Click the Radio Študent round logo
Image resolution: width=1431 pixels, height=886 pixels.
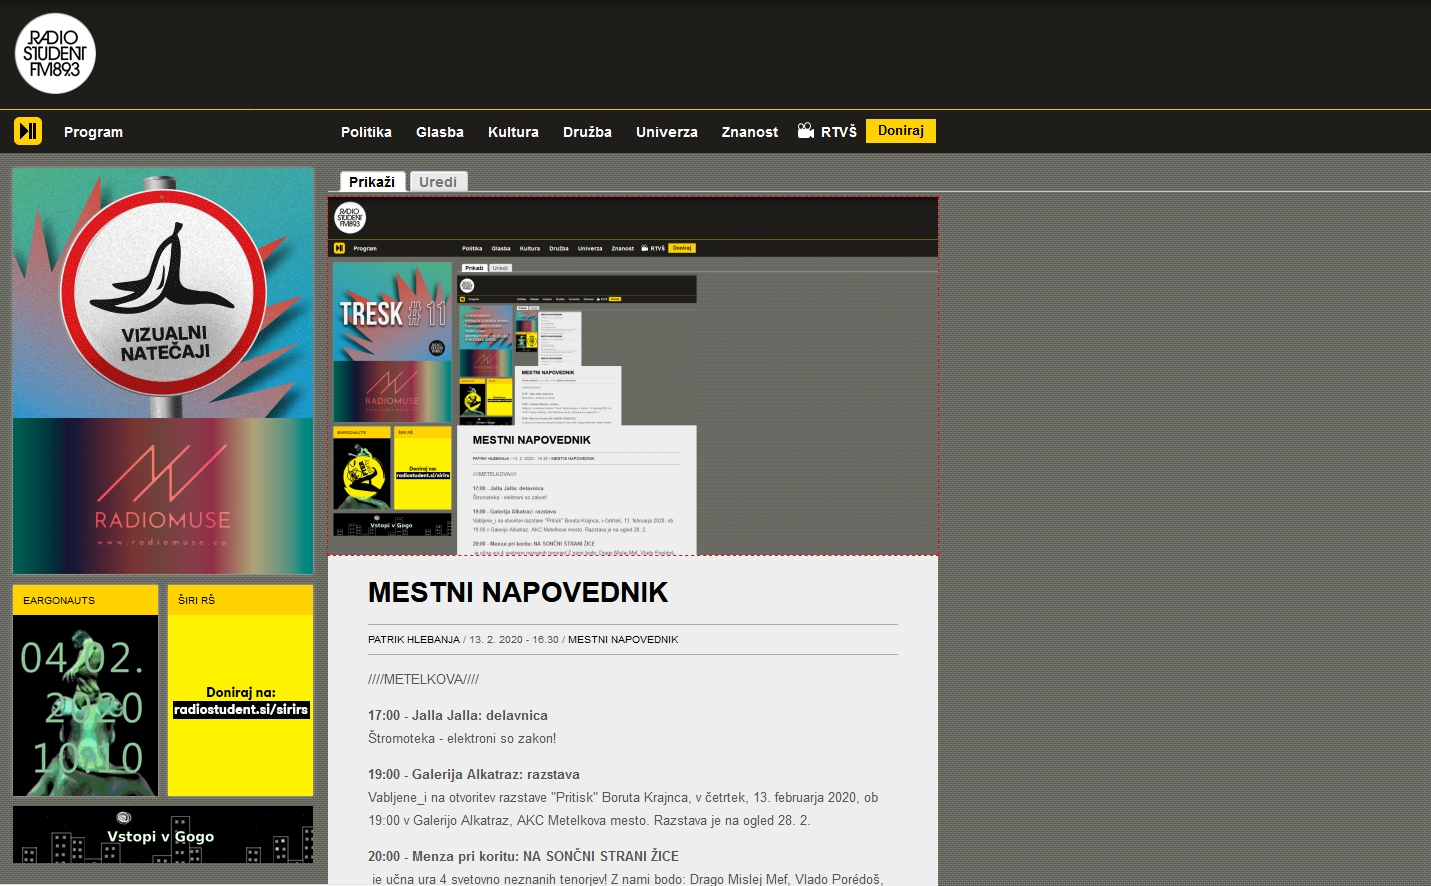pos(55,54)
